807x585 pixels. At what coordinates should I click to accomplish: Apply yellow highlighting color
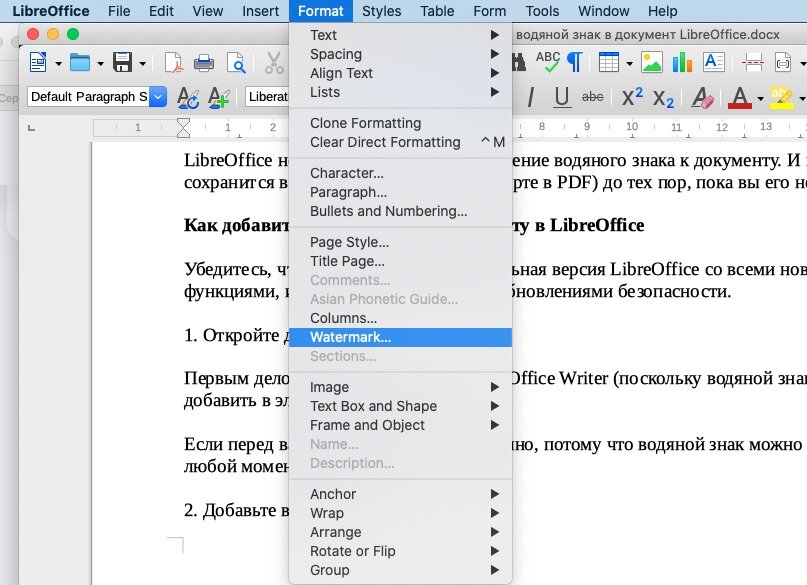(781, 97)
